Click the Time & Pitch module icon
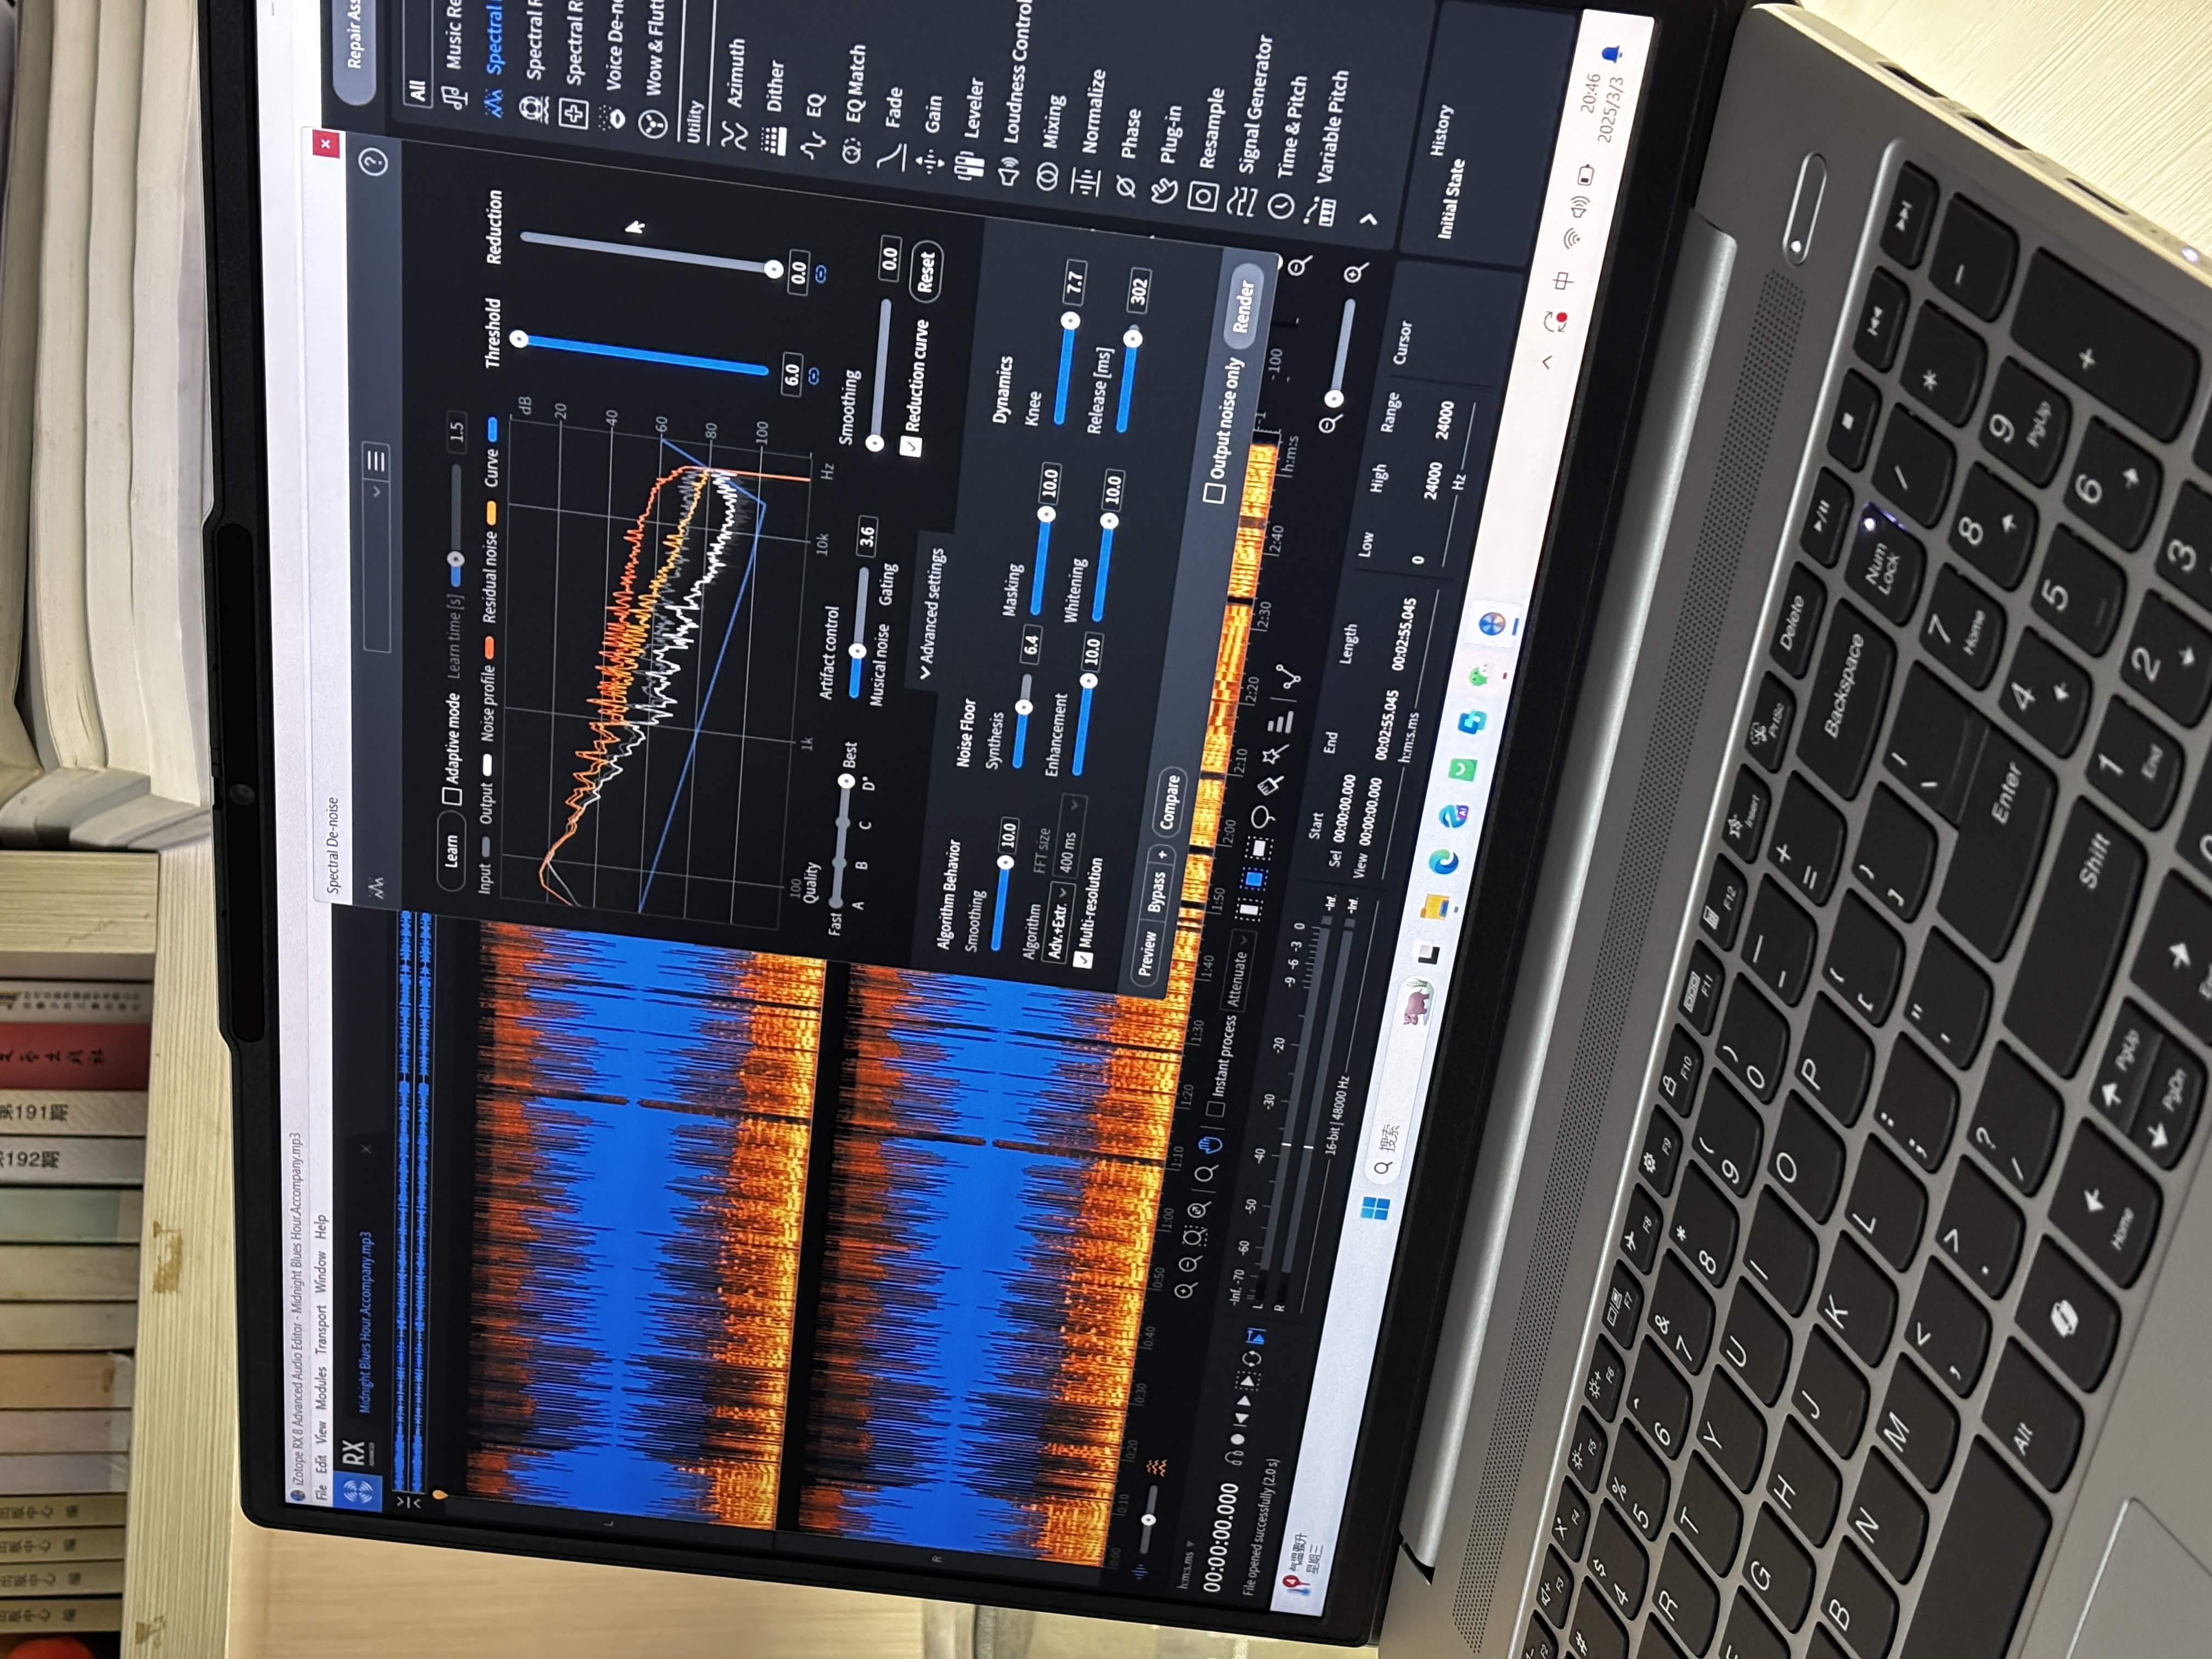This screenshot has height=1659, width=2212. [1282, 206]
